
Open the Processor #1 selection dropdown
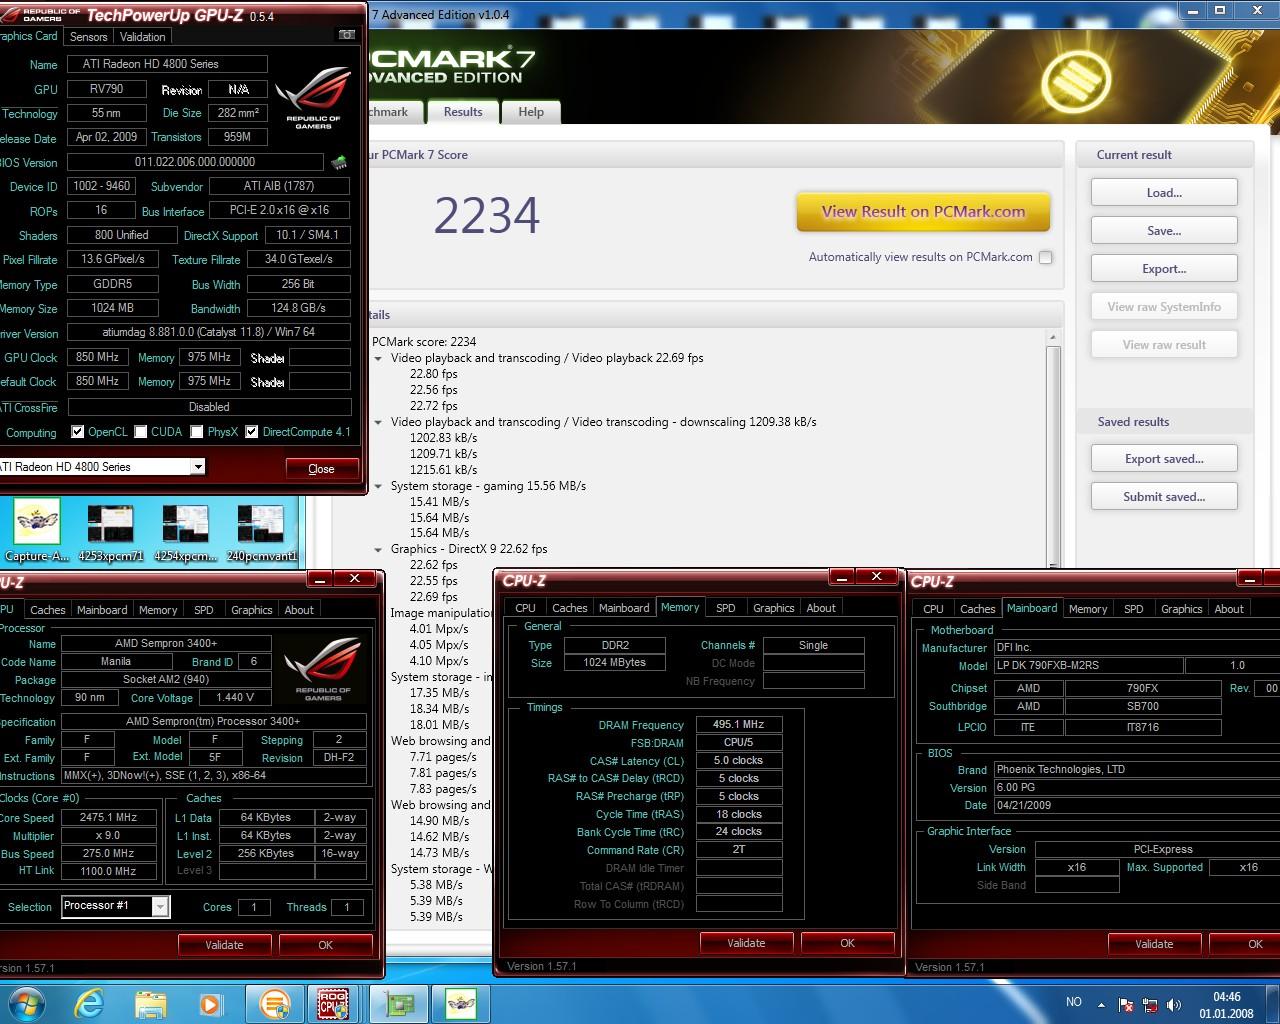click(x=160, y=906)
